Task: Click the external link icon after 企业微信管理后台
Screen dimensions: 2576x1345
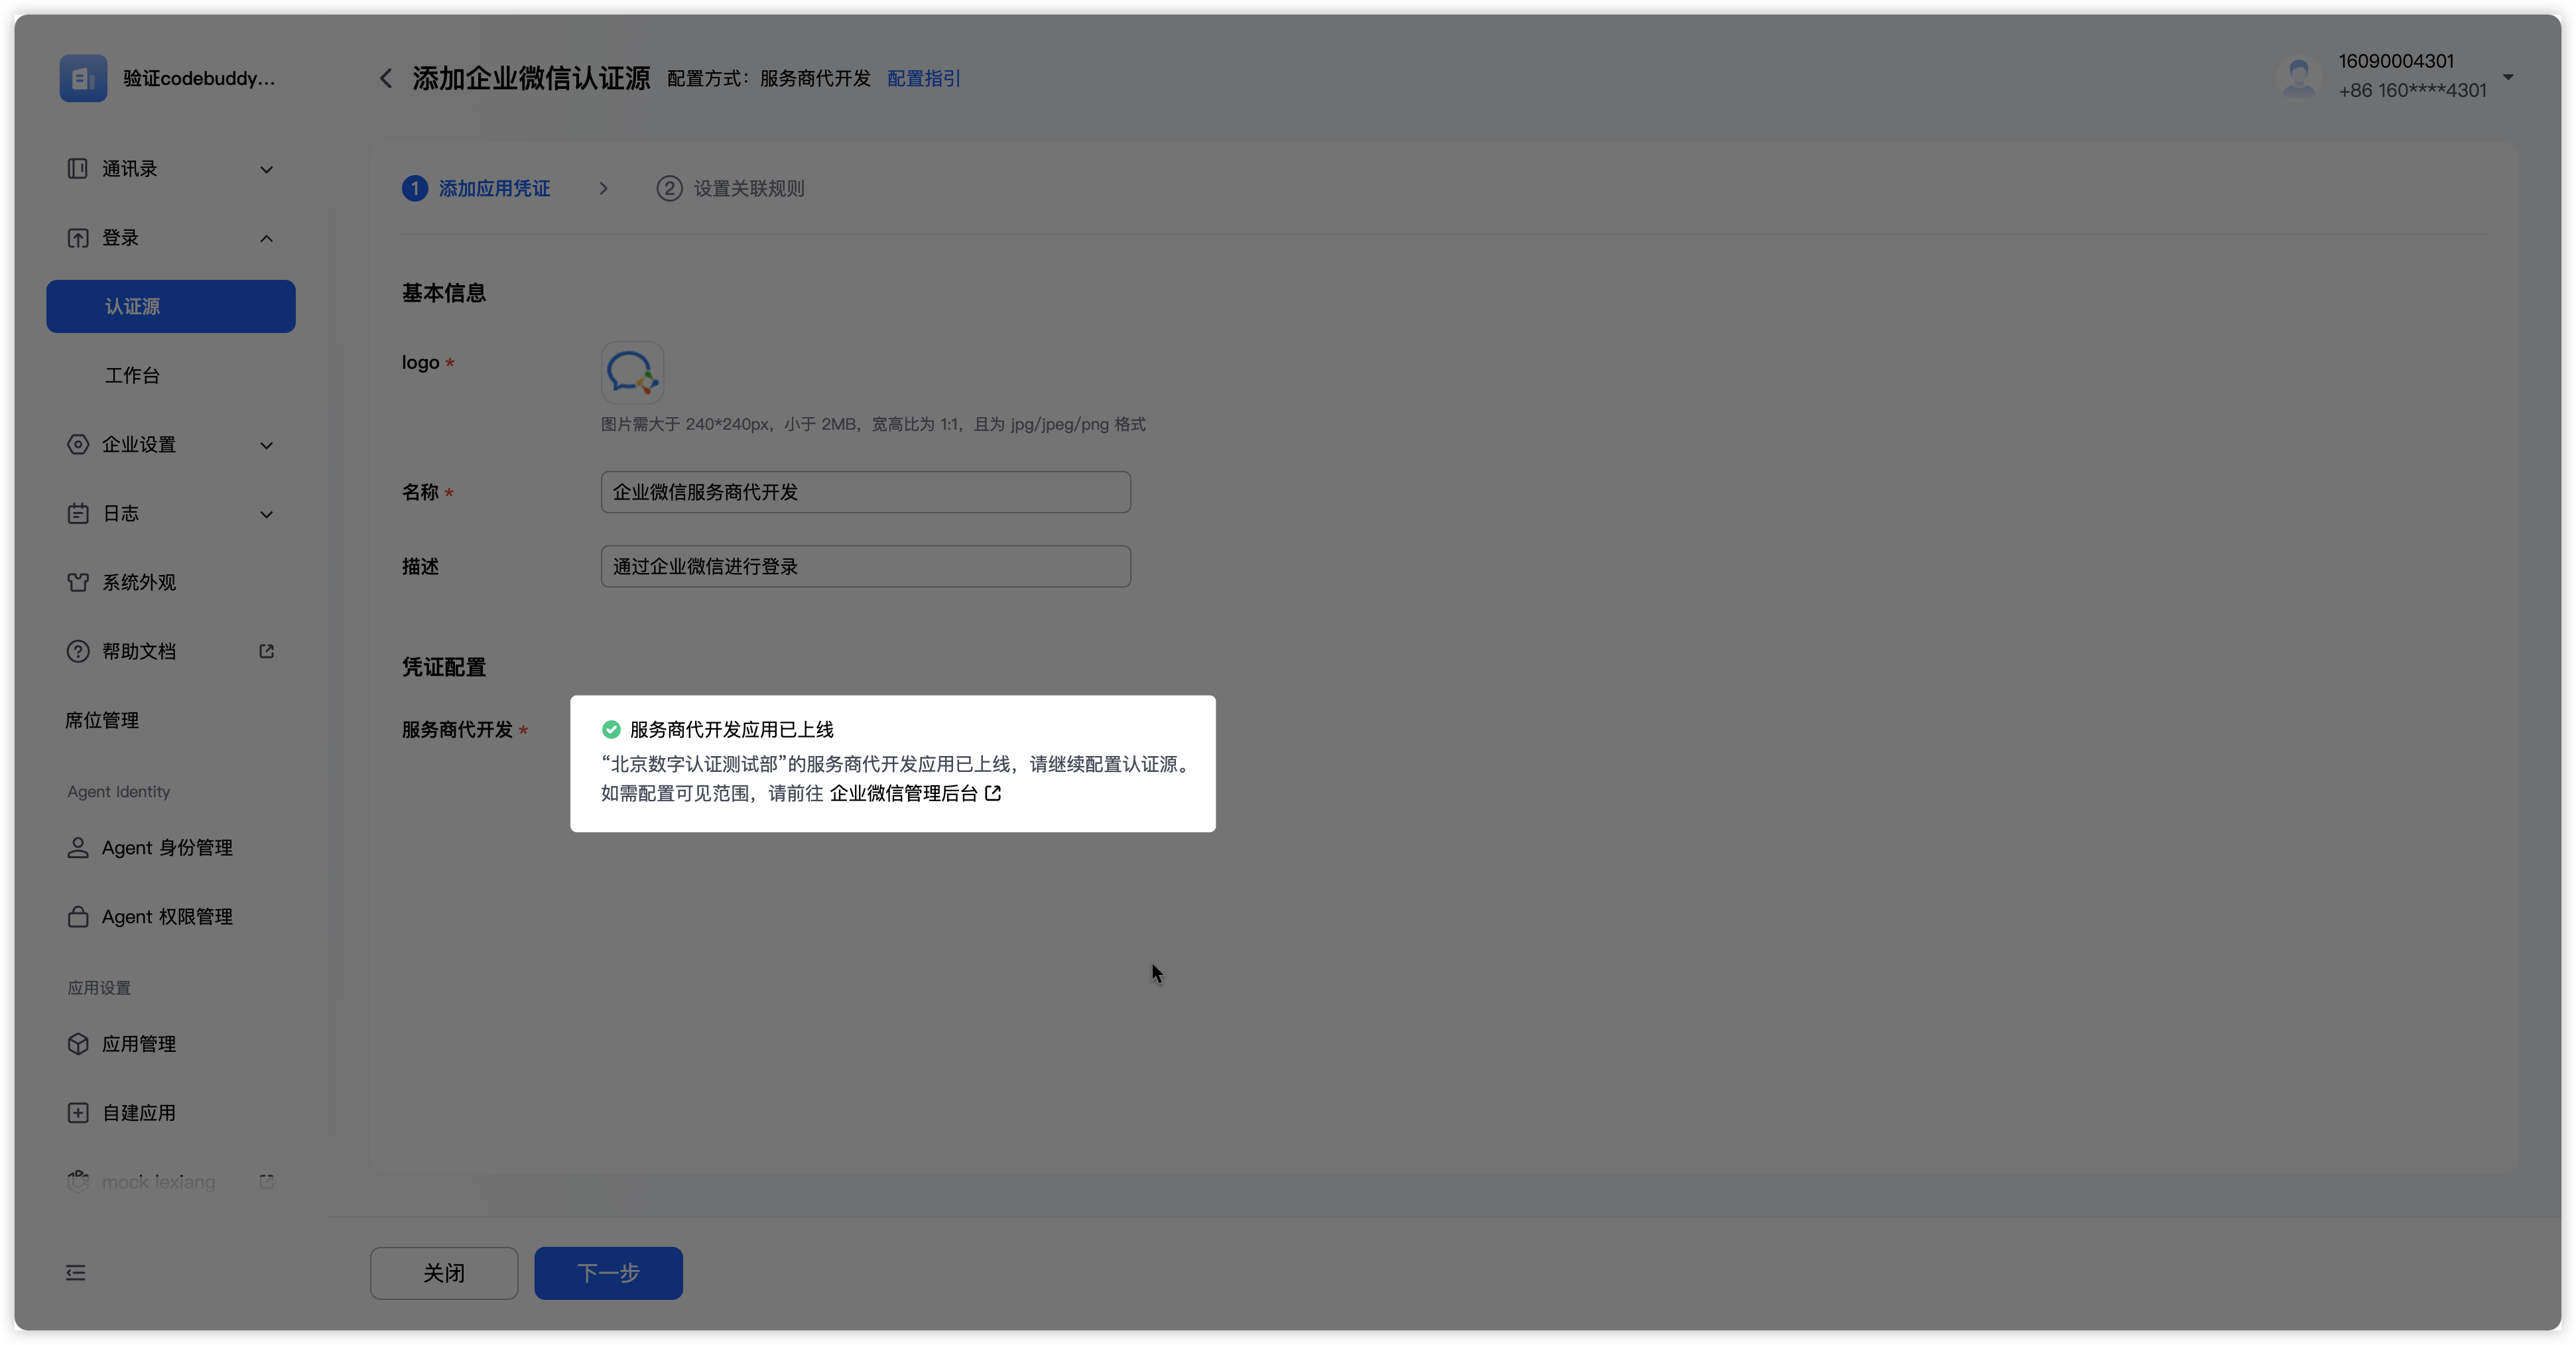Action: coord(993,793)
